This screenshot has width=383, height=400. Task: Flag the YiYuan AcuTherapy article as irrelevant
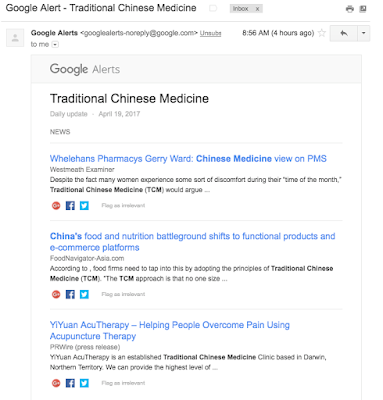coord(123,383)
